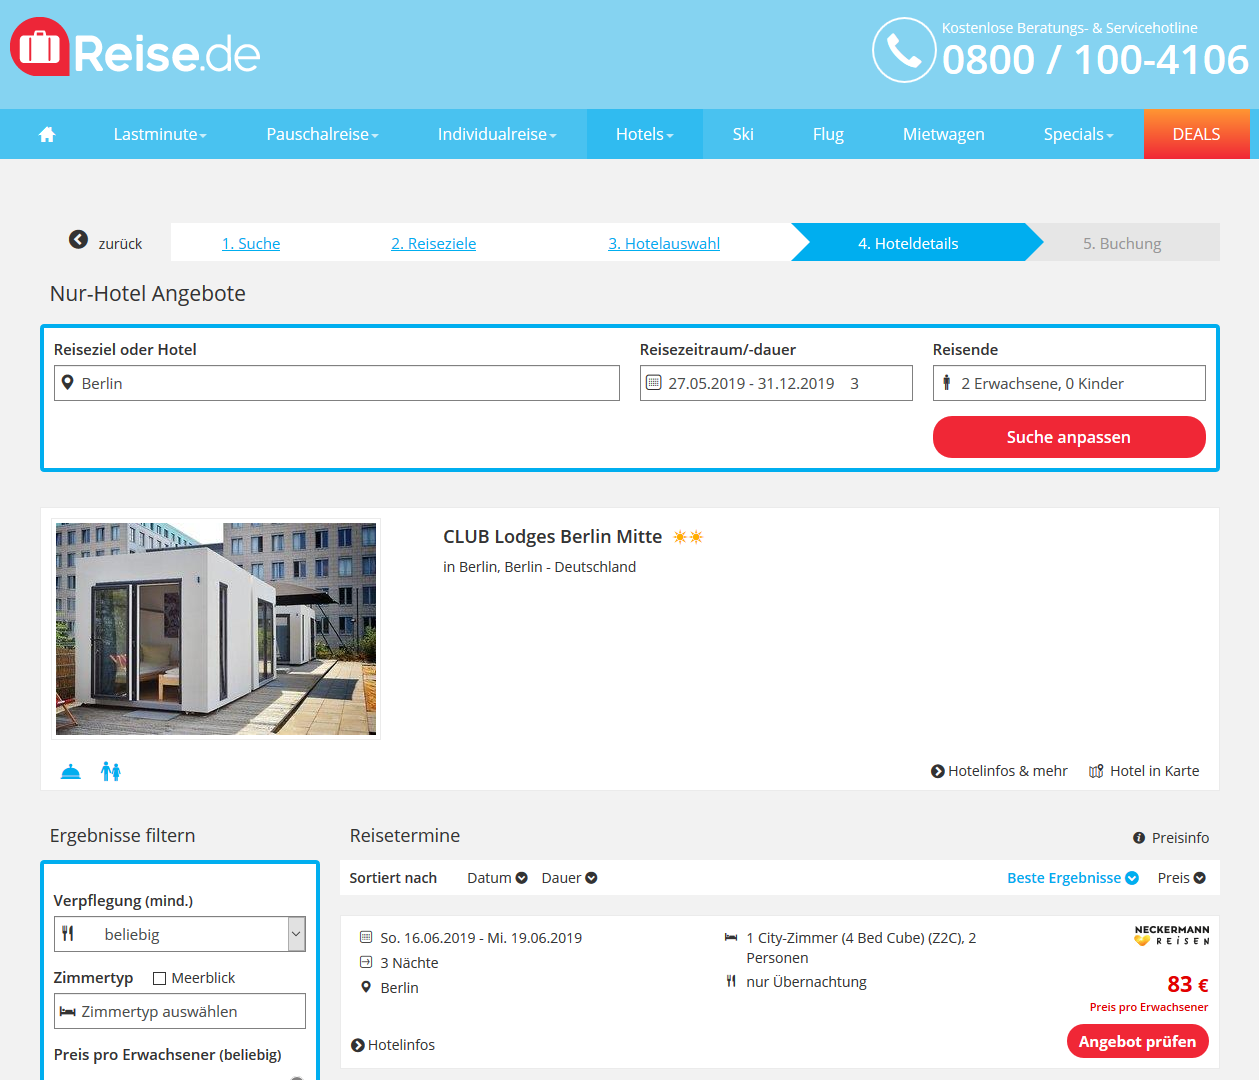The image size is (1259, 1080).
Task: Click the Reisezeitraum date field
Action: pos(776,383)
